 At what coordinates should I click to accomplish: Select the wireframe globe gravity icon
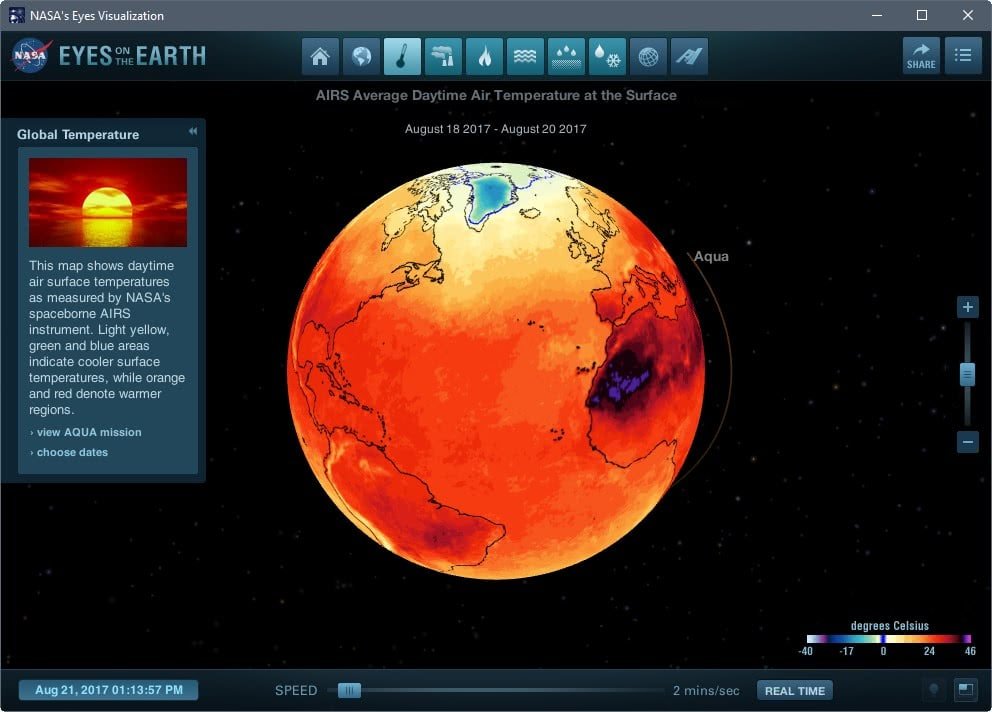coord(648,56)
